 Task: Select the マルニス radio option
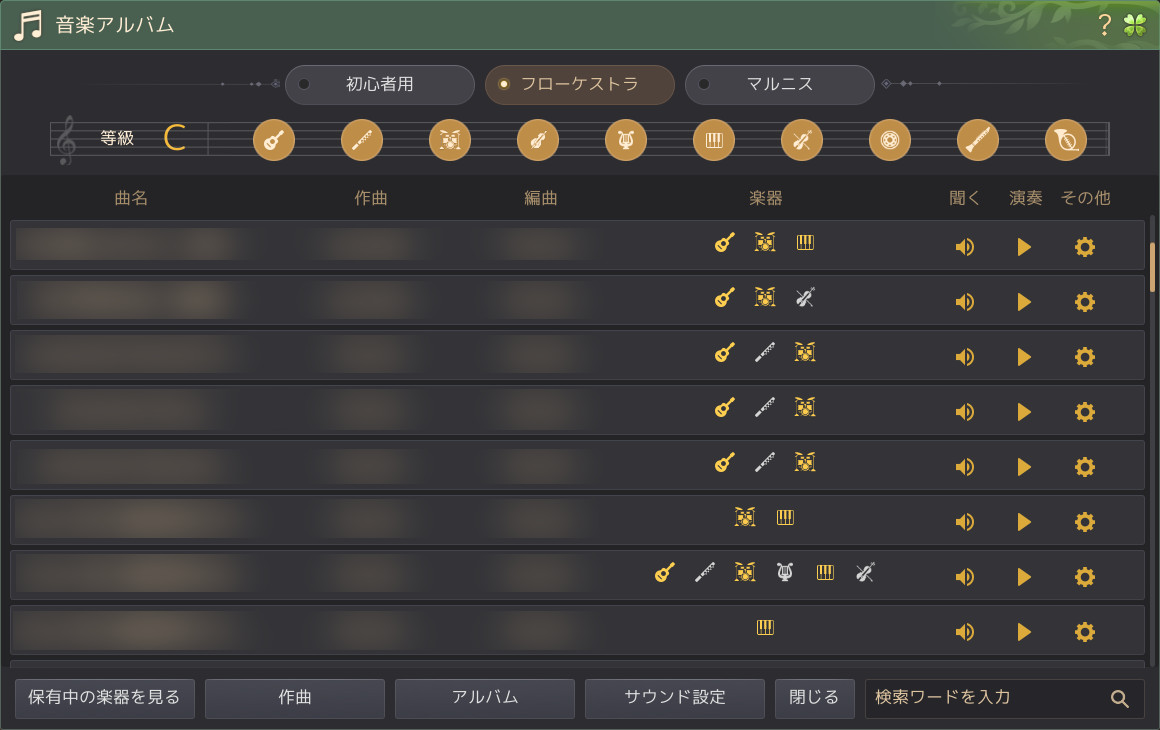tap(779, 85)
